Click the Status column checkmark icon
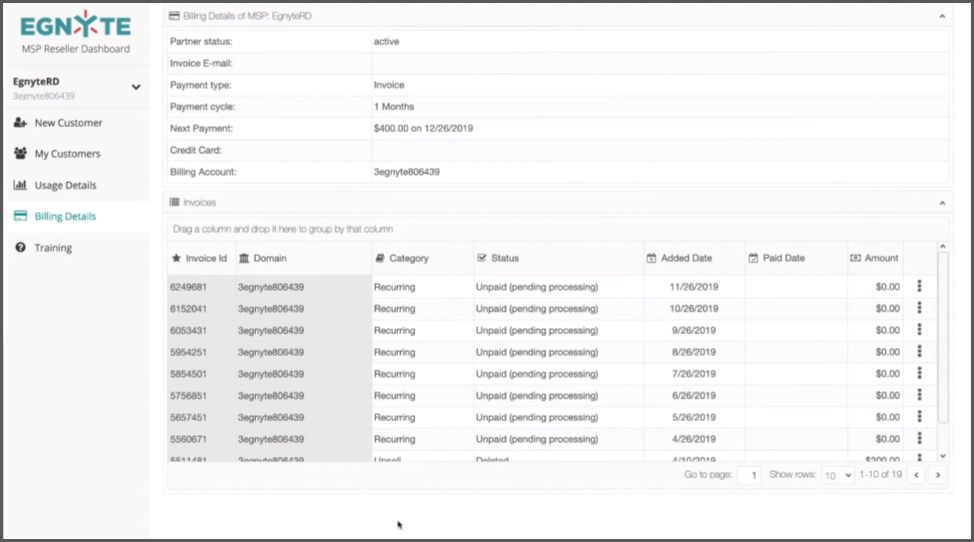Image resolution: width=974 pixels, height=542 pixels. (482, 258)
